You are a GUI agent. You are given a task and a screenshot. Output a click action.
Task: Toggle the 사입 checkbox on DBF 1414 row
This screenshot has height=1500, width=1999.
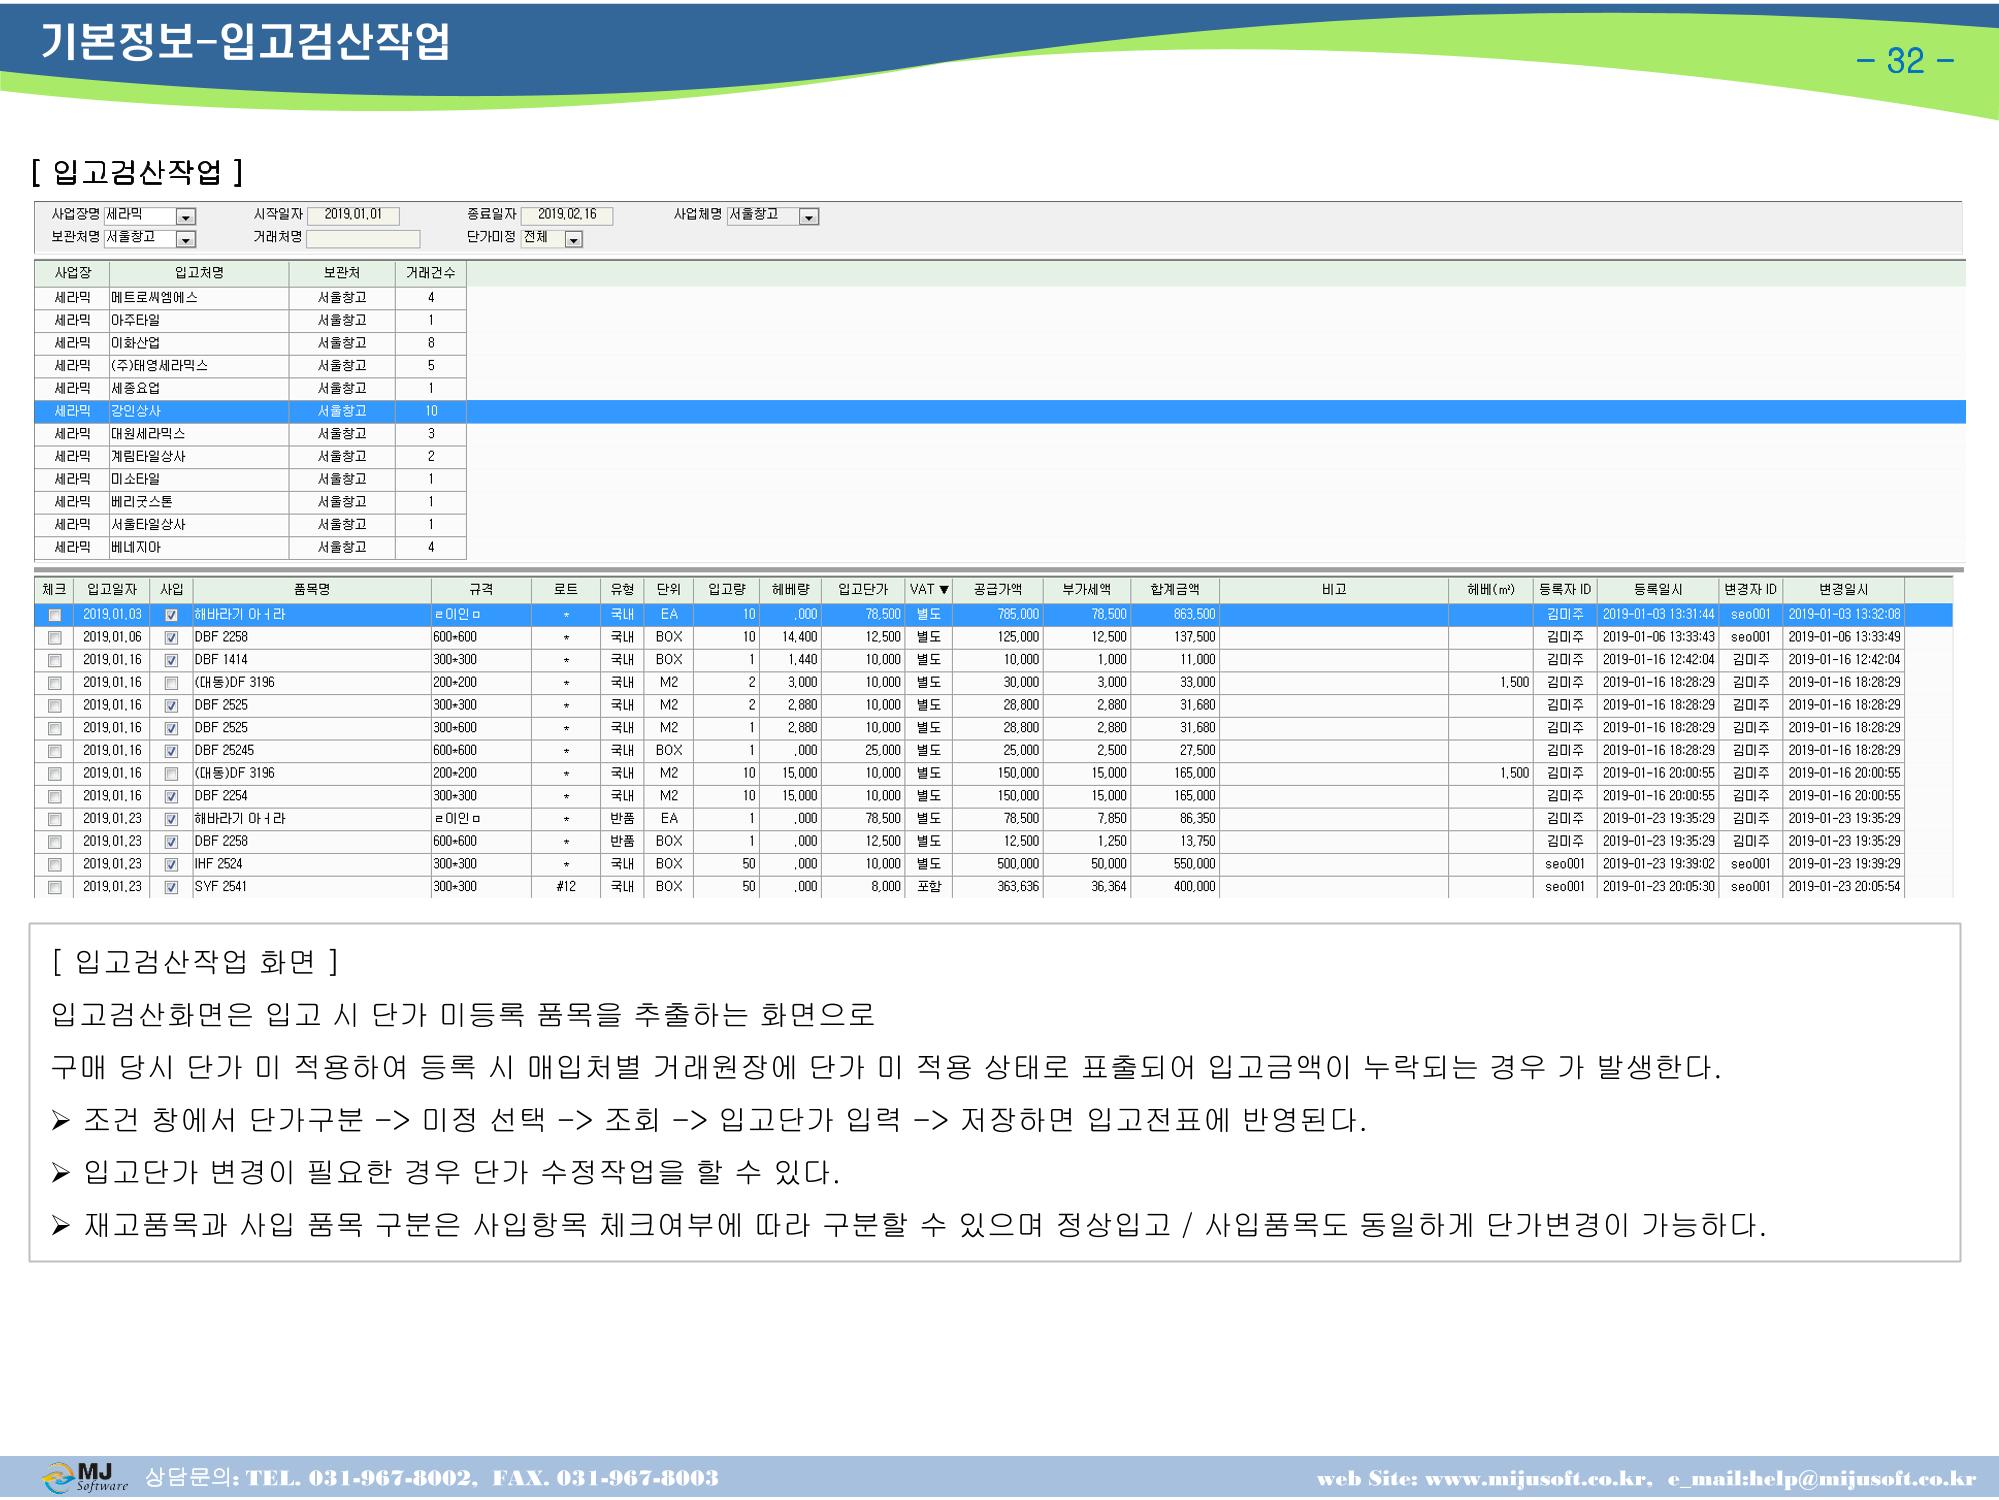pos(171,661)
